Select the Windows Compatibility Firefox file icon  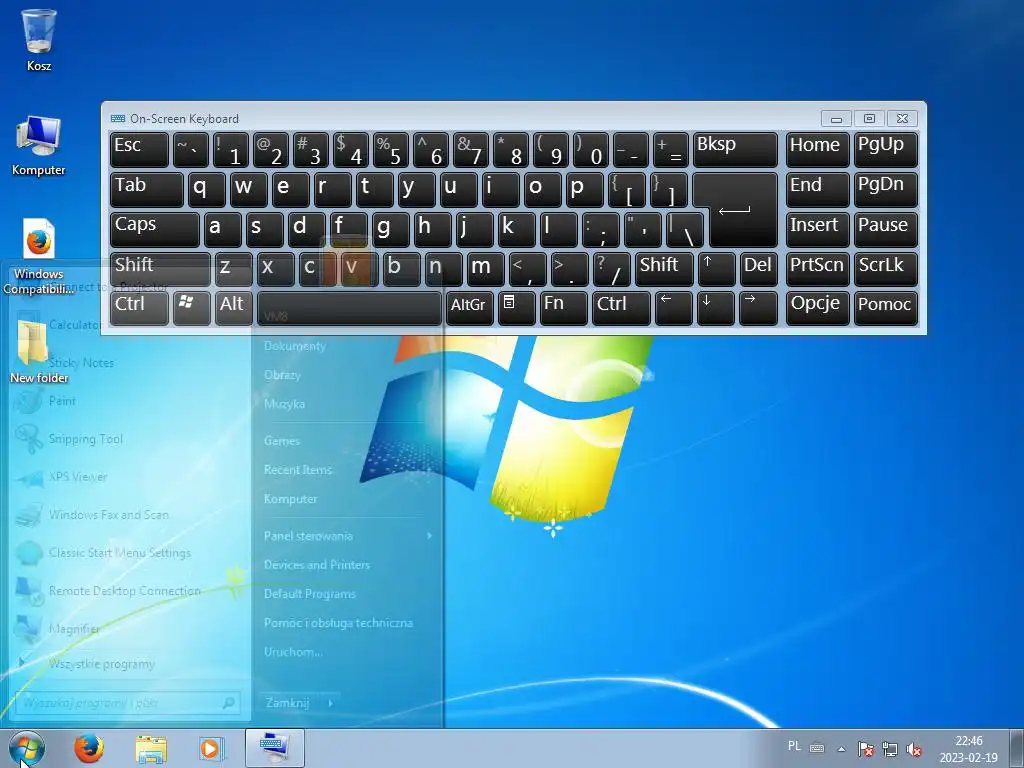39,256
